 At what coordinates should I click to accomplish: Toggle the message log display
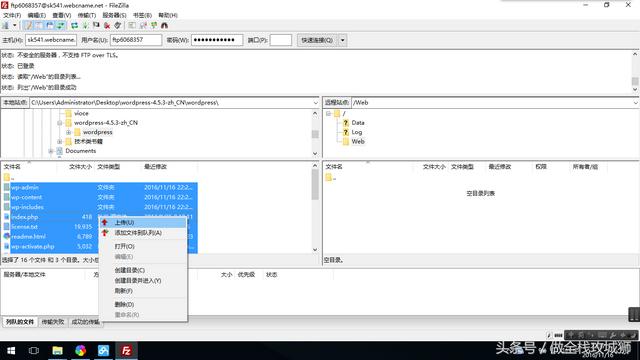(x=28, y=25)
